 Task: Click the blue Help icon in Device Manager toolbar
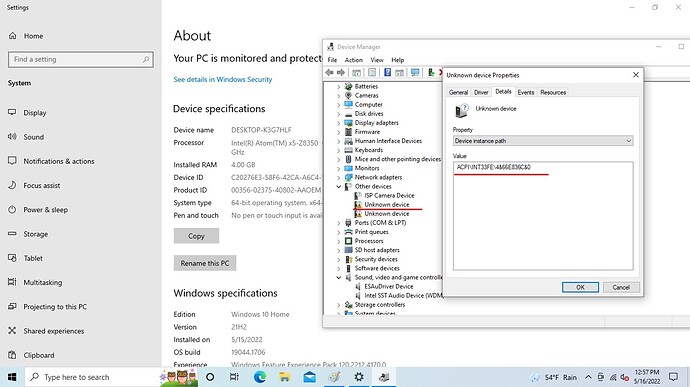[x=387, y=72]
